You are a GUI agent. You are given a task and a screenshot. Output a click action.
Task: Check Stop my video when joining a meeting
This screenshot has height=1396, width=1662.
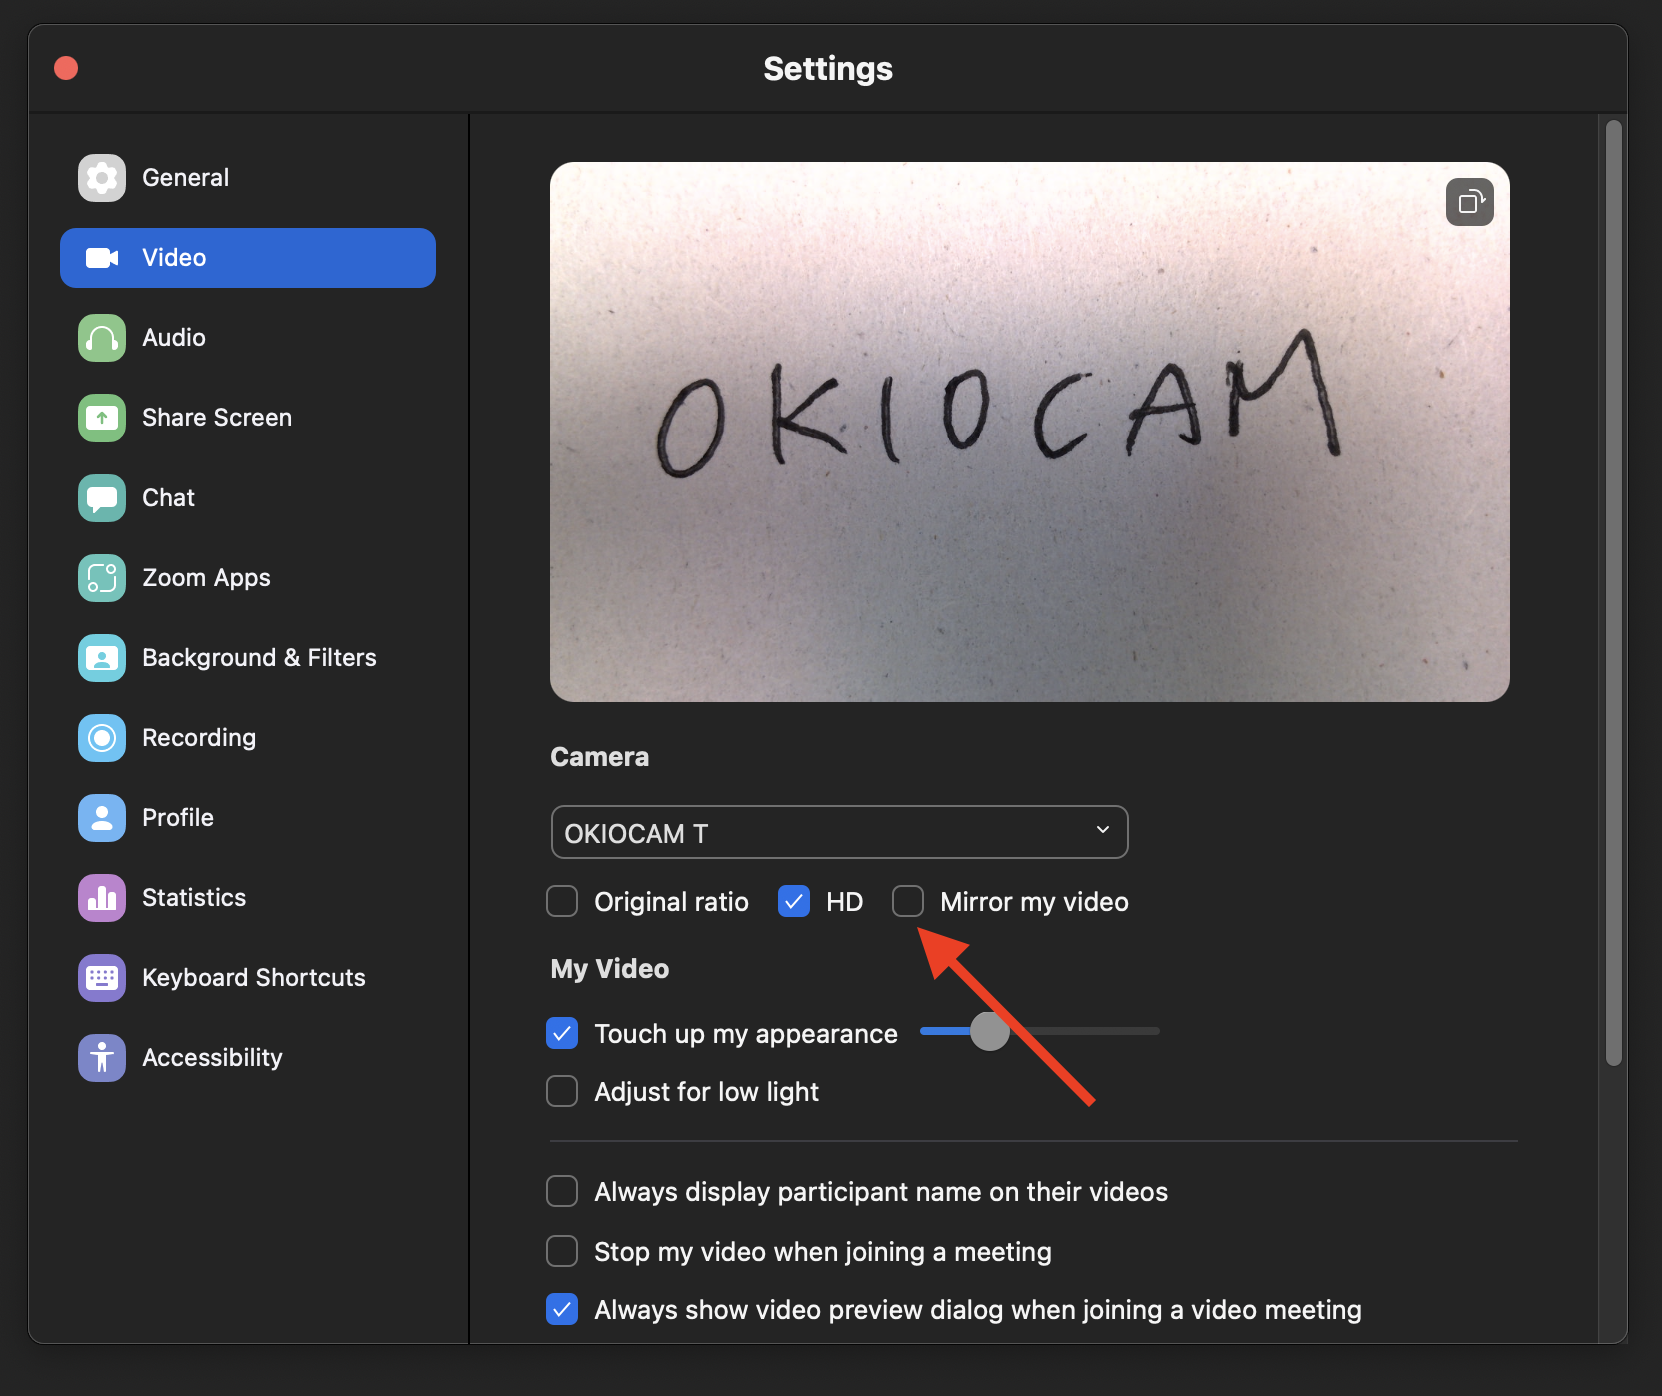pos(562,1251)
